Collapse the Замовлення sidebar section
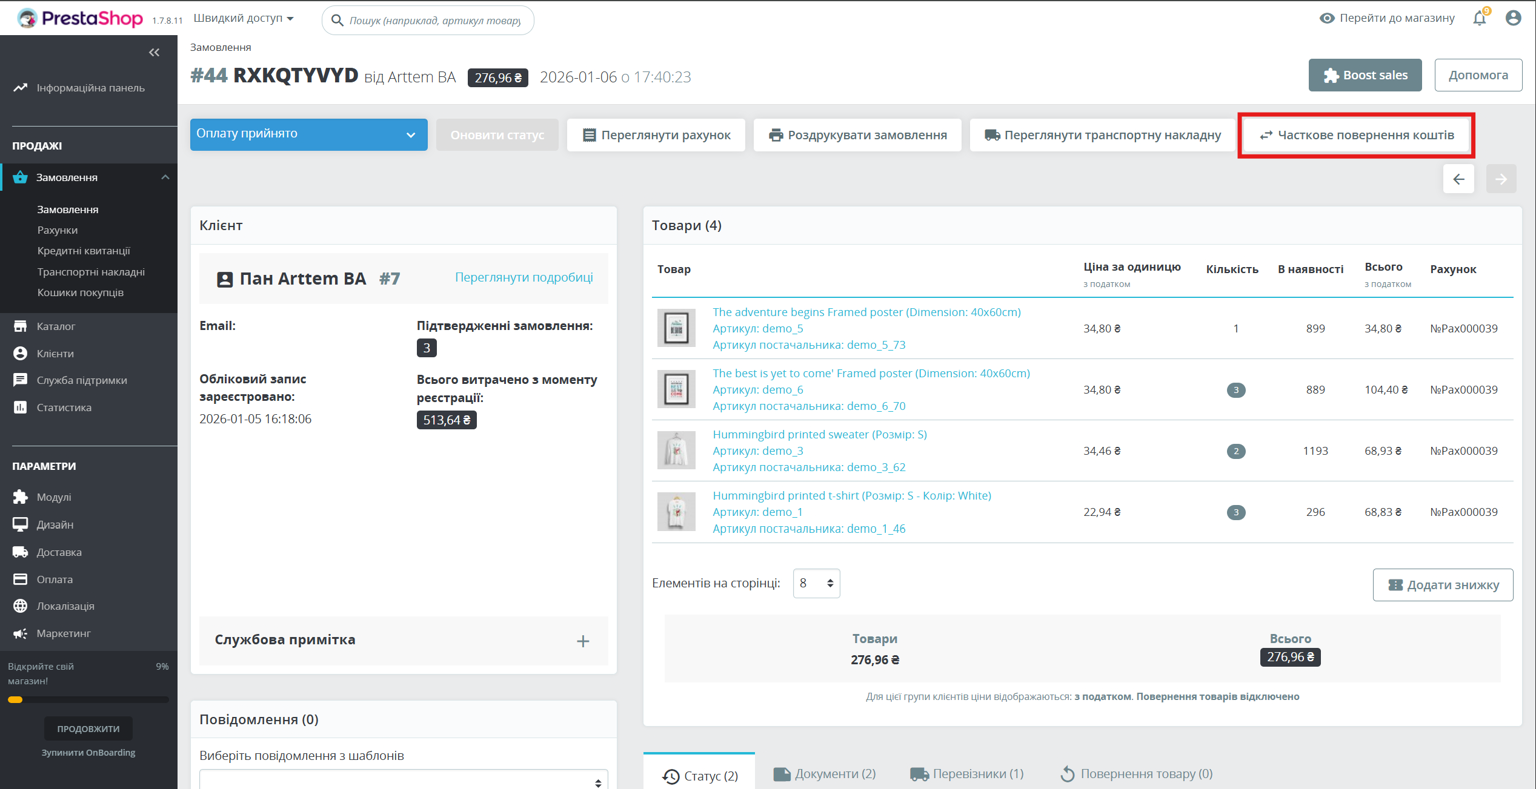This screenshot has width=1536, height=789. coord(165,178)
